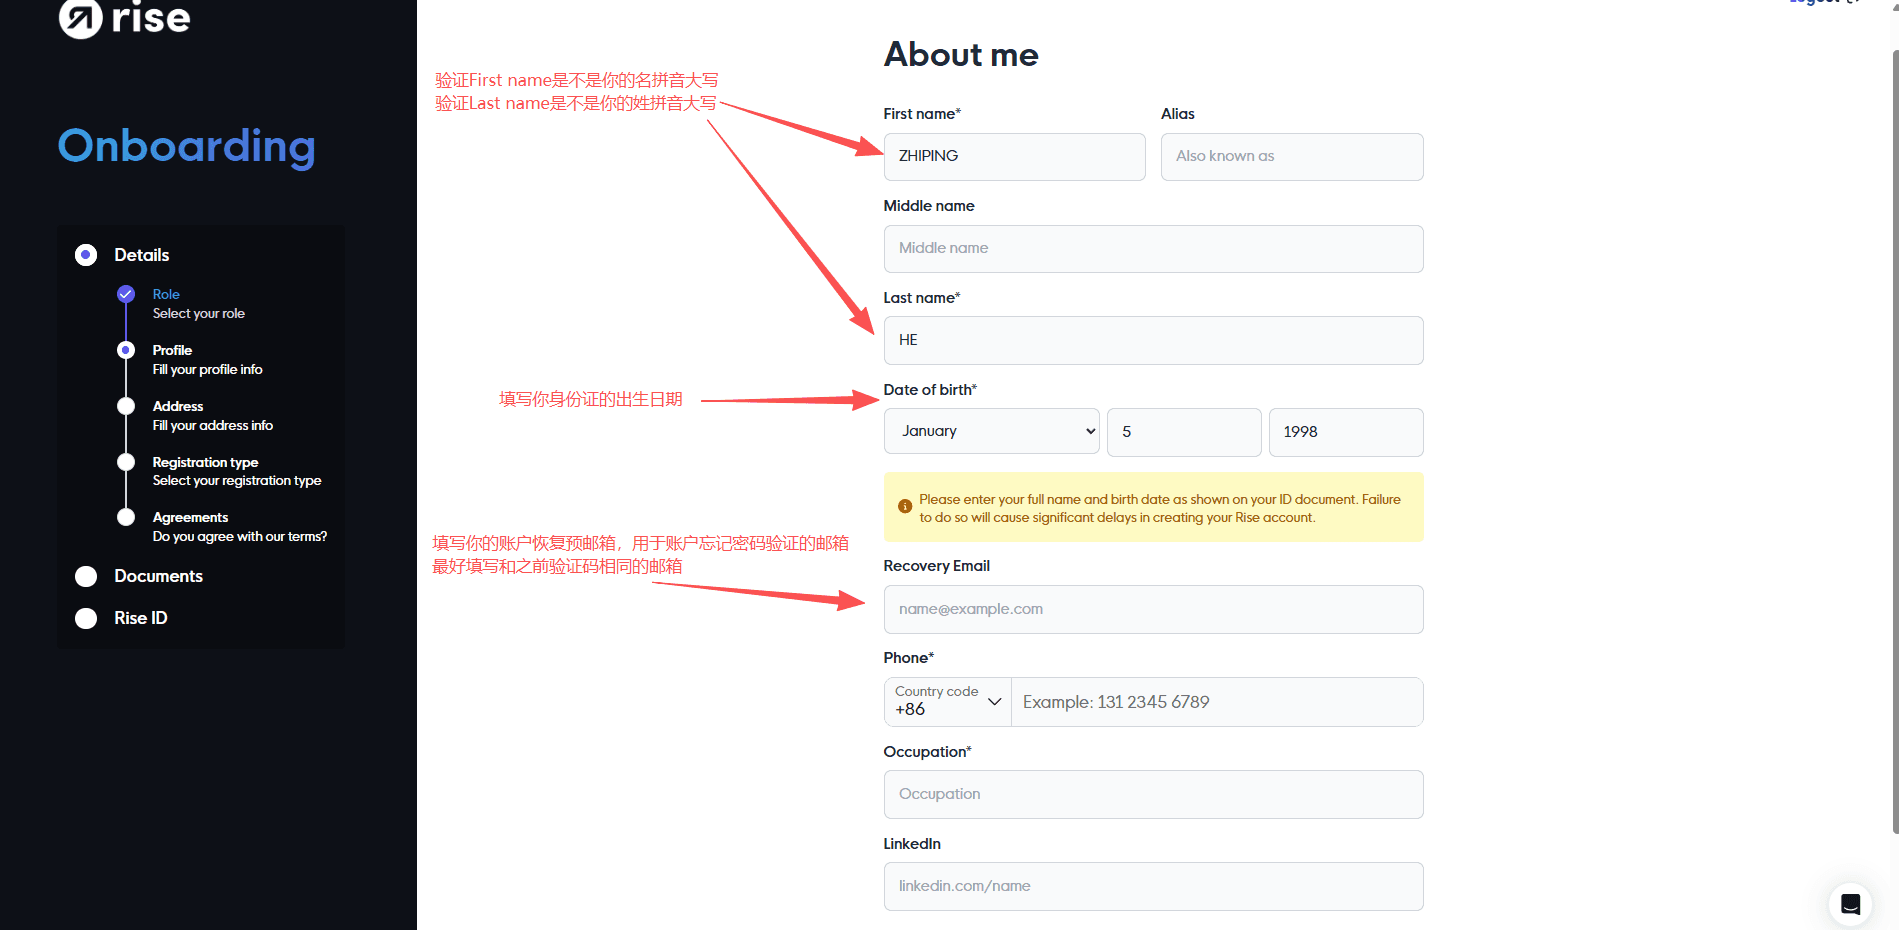The image size is (1899, 930).
Task: Click the 'About me' heading
Action: point(961,54)
